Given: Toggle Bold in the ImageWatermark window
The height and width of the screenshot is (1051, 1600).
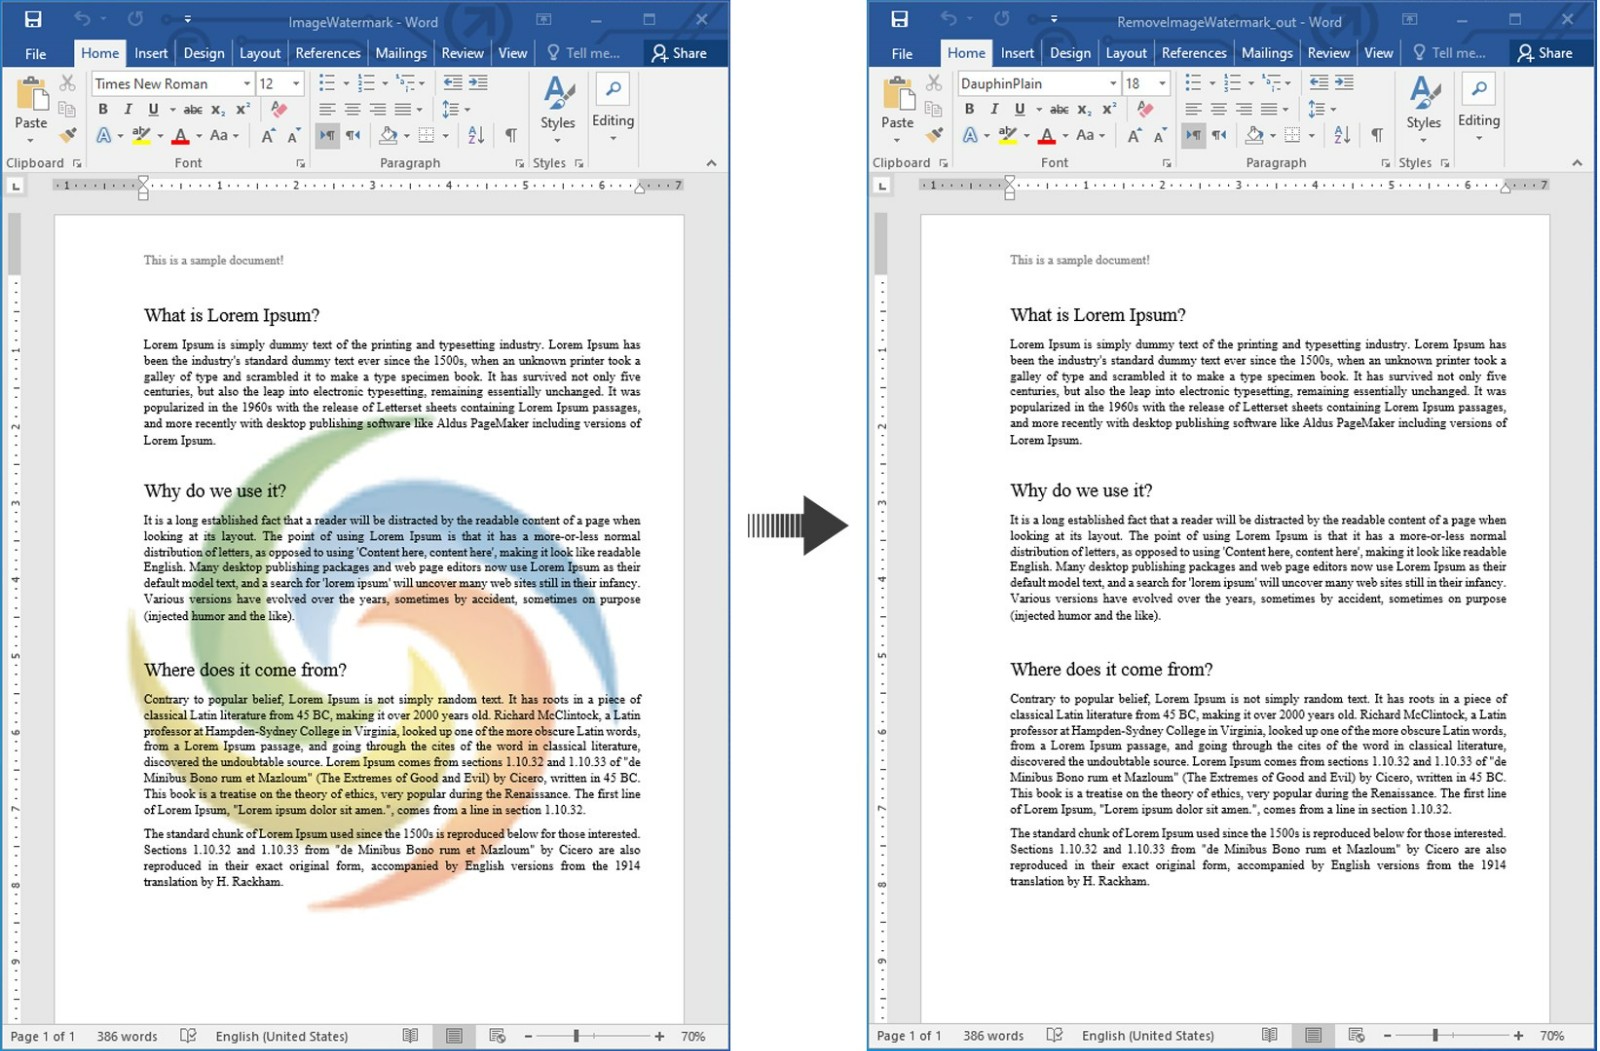Looking at the screenshot, I should pos(102,109).
